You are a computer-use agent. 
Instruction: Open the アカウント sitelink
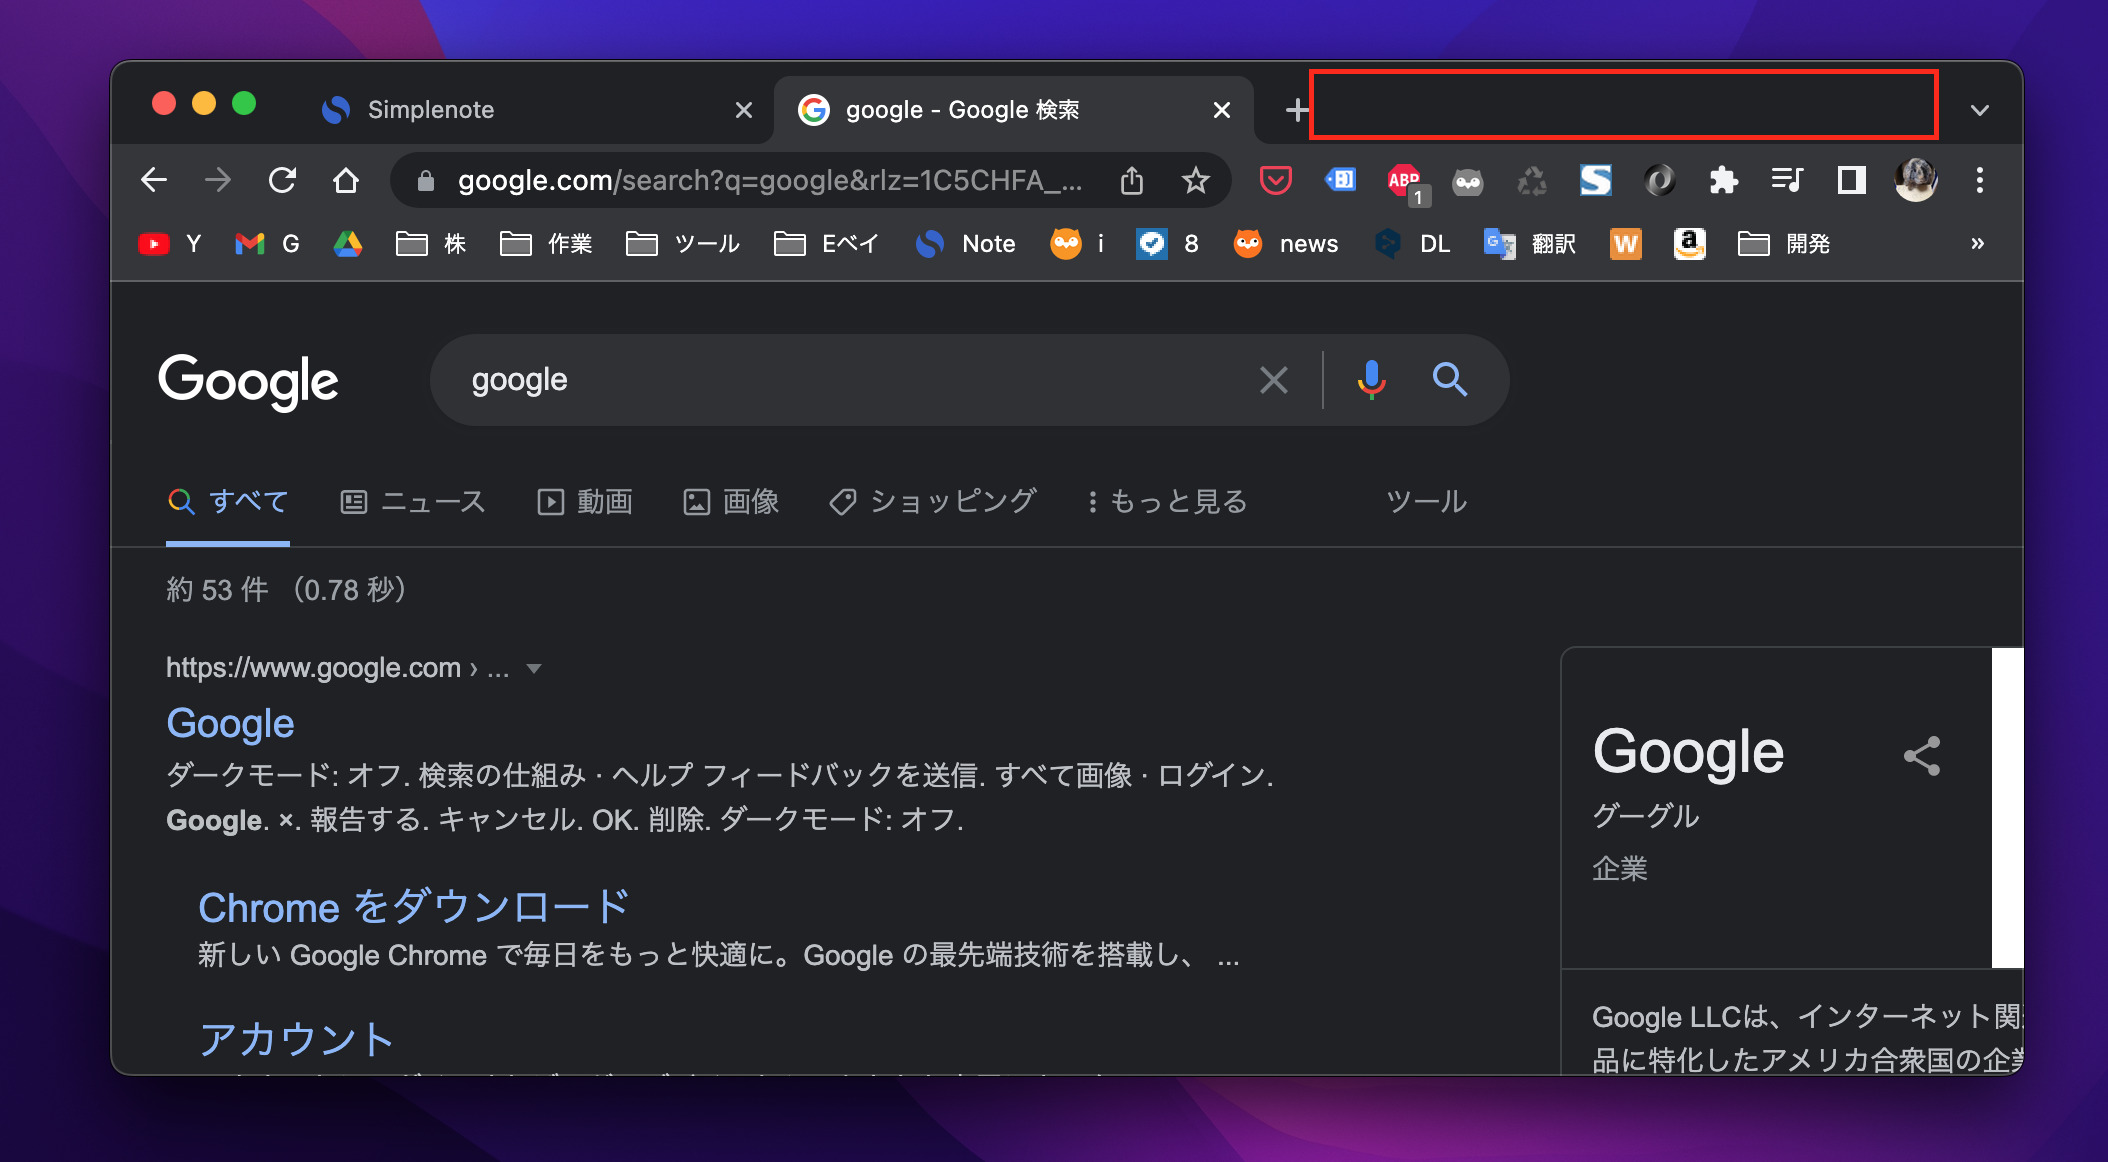click(x=296, y=1039)
